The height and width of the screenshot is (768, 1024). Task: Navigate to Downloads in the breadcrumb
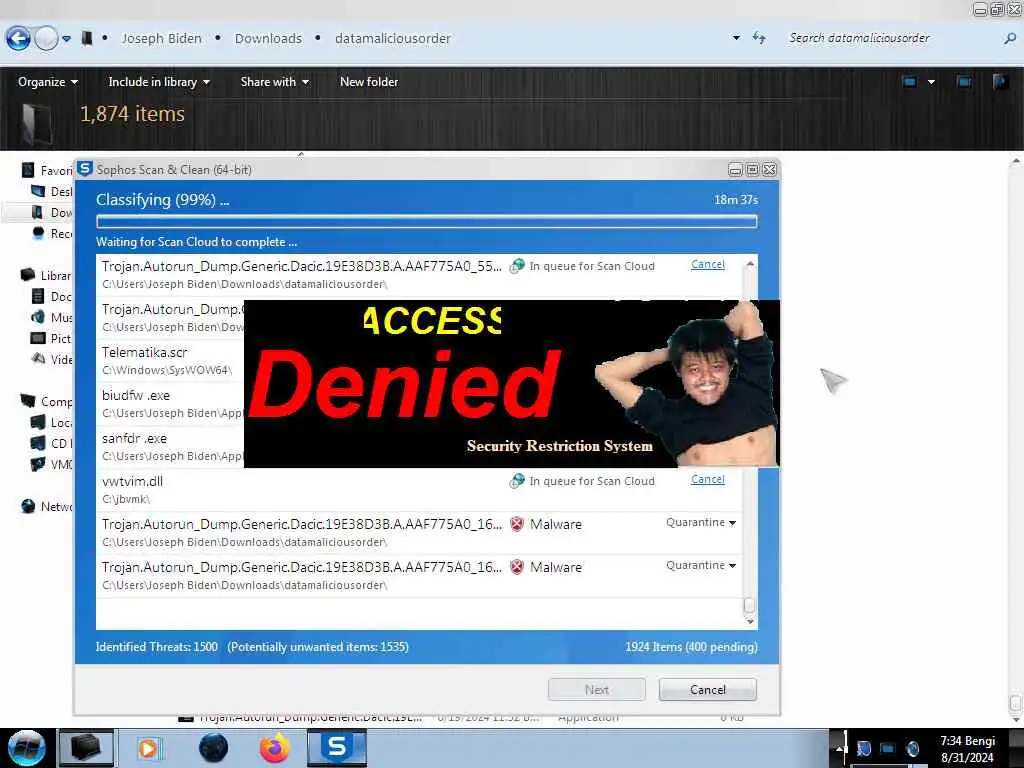268,39
